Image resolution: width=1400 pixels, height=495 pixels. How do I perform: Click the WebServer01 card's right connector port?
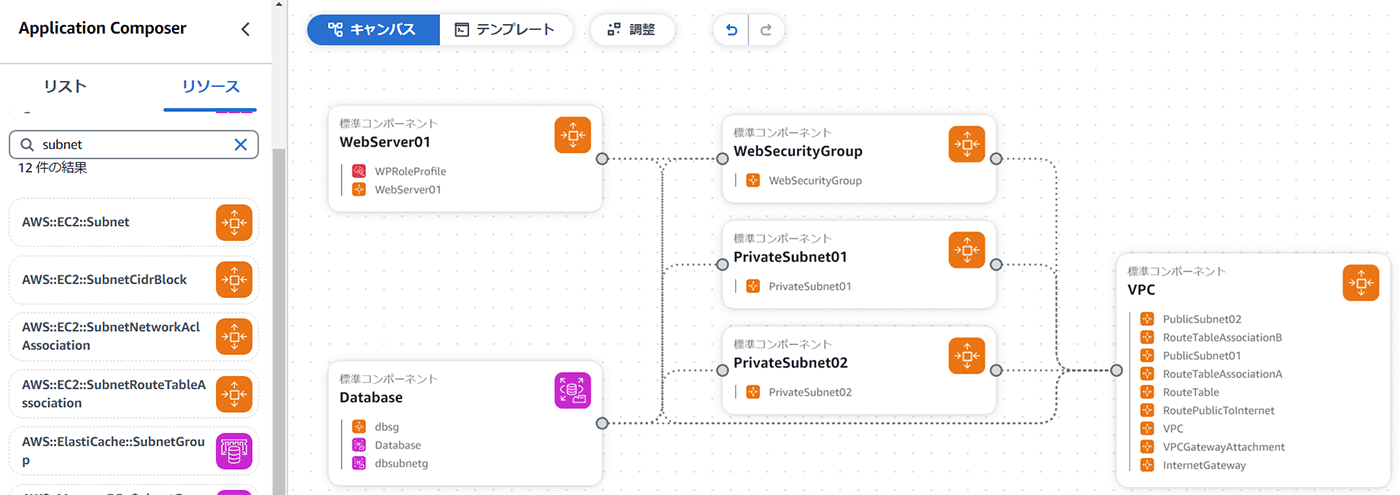[x=602, y=158]
